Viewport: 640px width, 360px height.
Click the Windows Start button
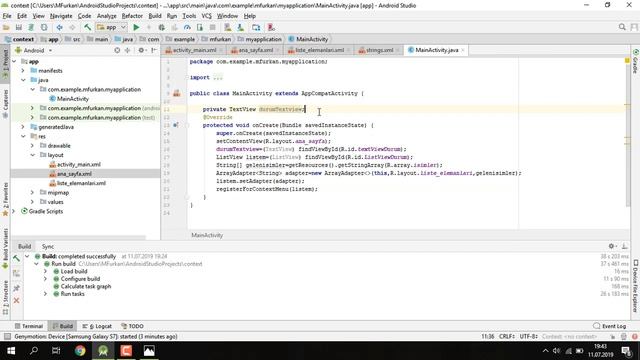(x=11, y=351)
